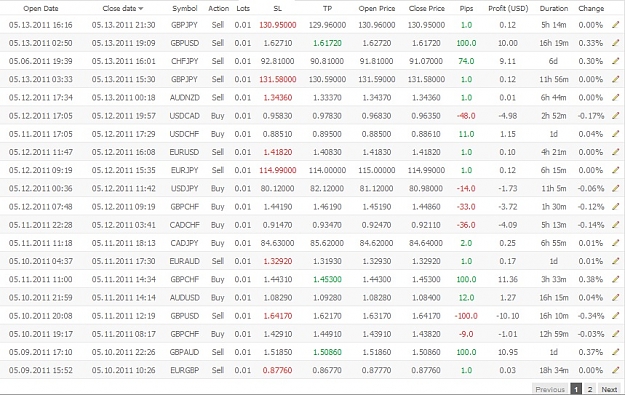Select the 12h 59m duration cell

point(554,334)
